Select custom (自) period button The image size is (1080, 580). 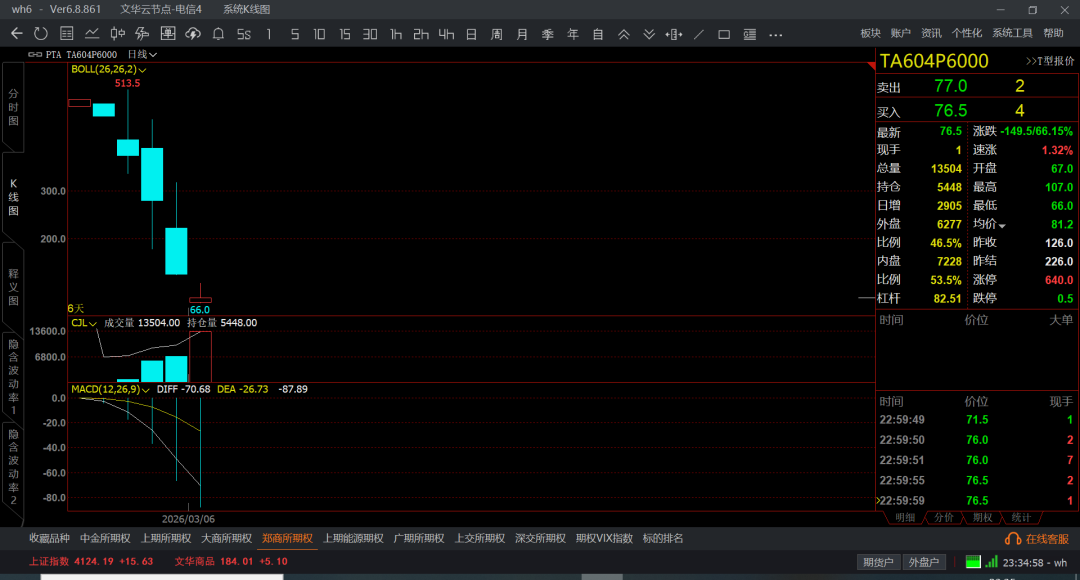[x=598, y=34]
